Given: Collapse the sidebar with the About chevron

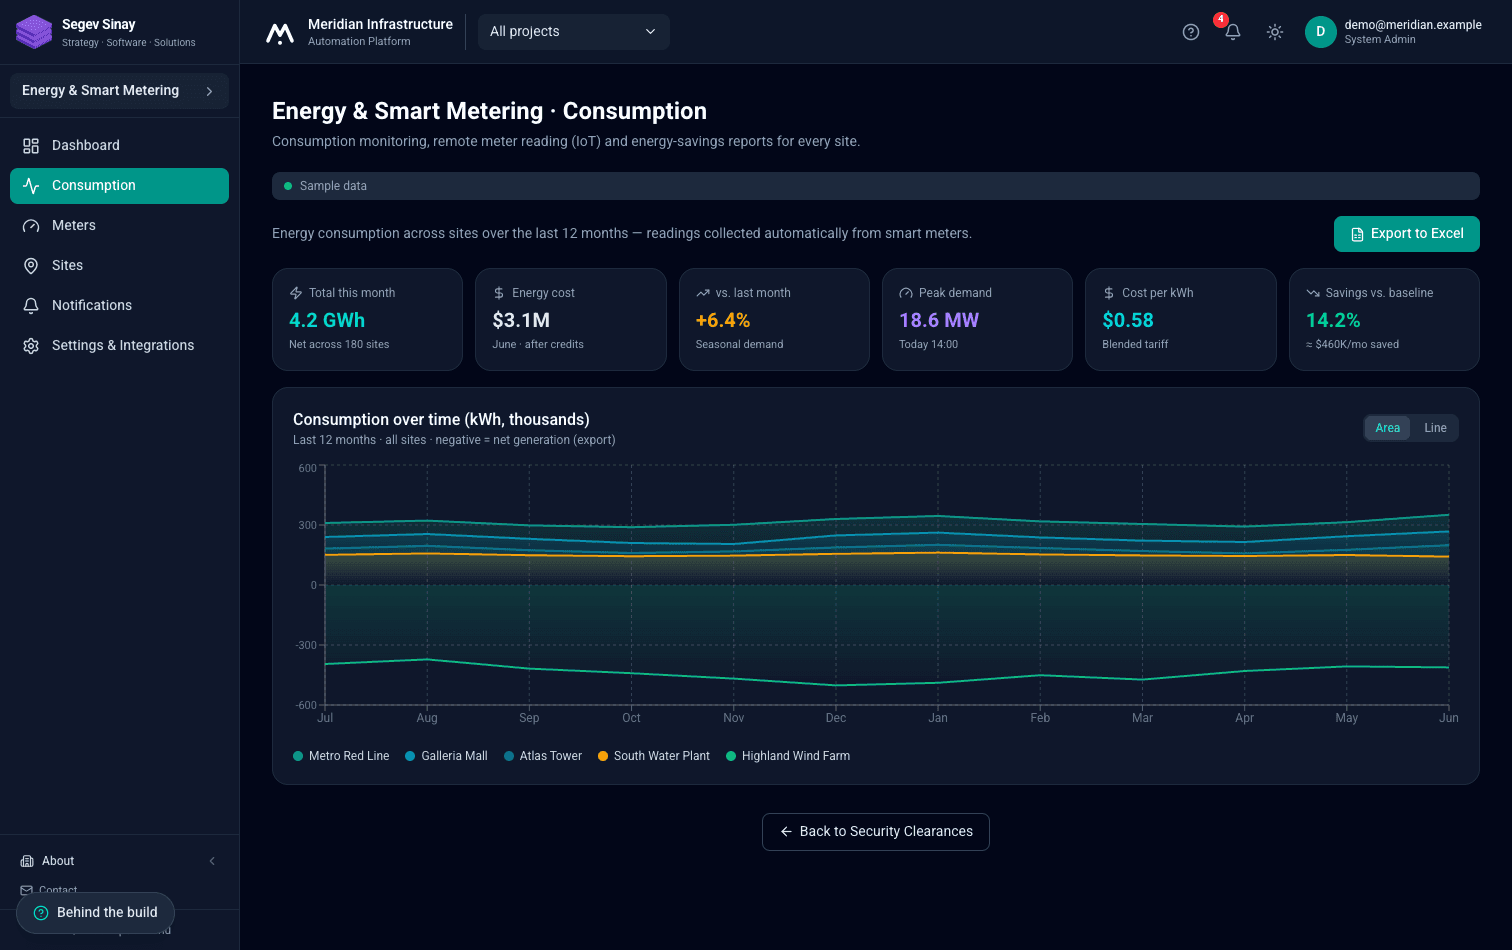Looking at the screenshot, I should [212, 861].
